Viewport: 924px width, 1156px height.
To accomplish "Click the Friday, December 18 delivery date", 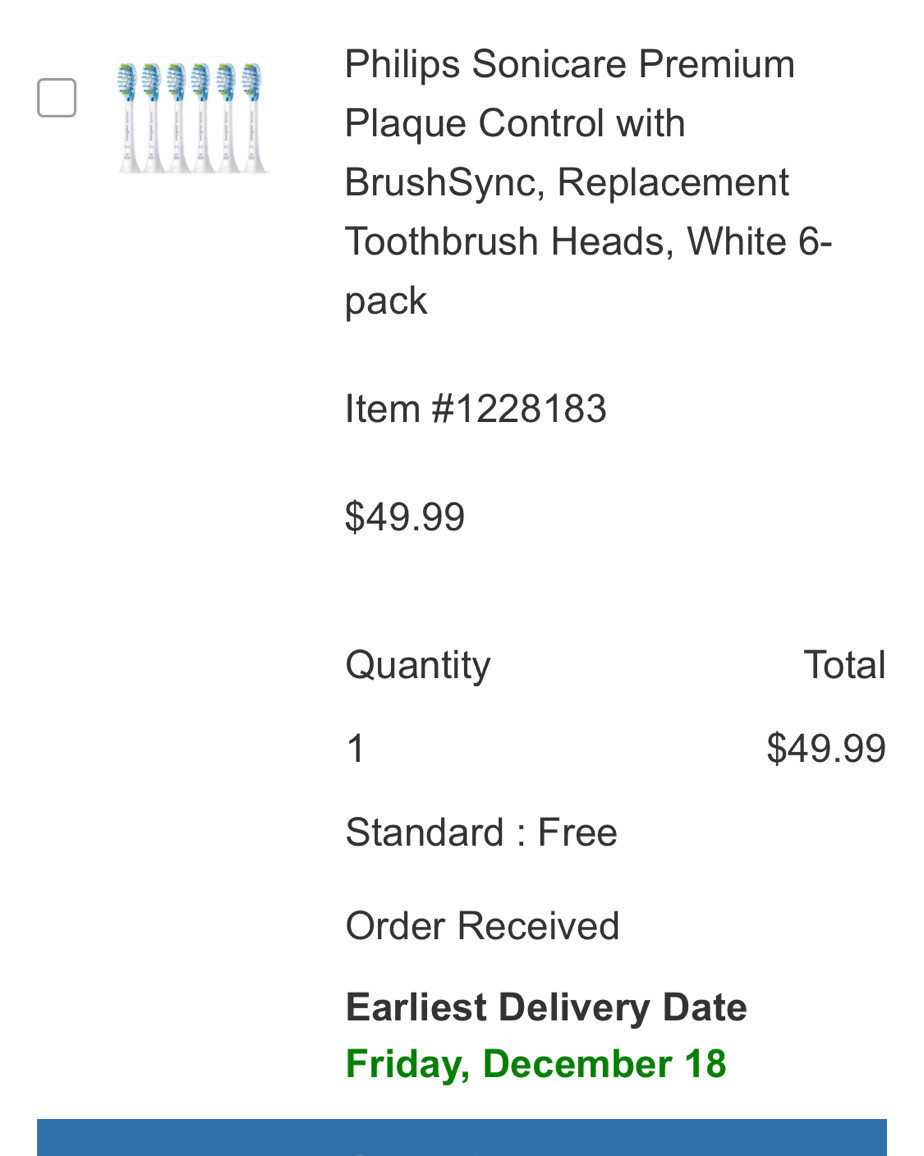I will 536,1064.
